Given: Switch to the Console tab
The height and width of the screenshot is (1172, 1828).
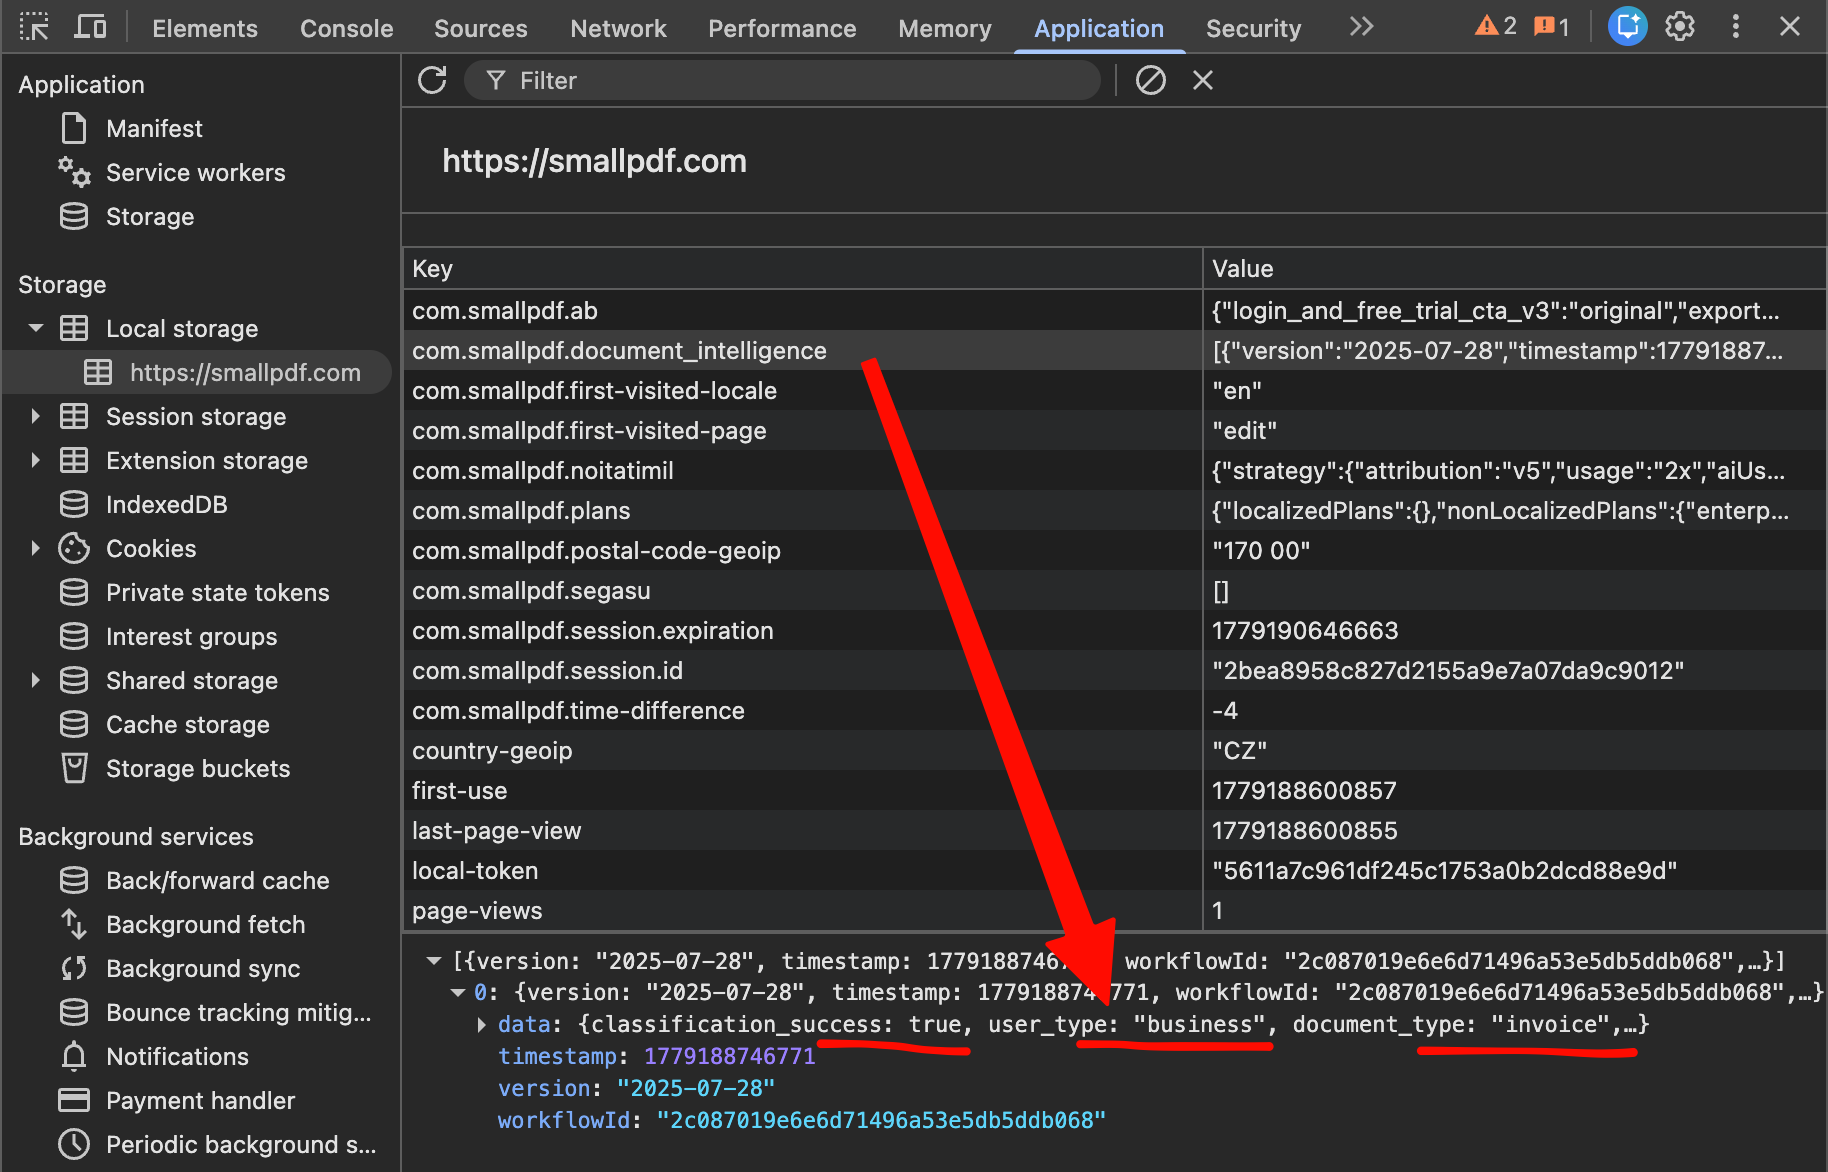Looking at the screenshot, I should [x=347, y=28].
